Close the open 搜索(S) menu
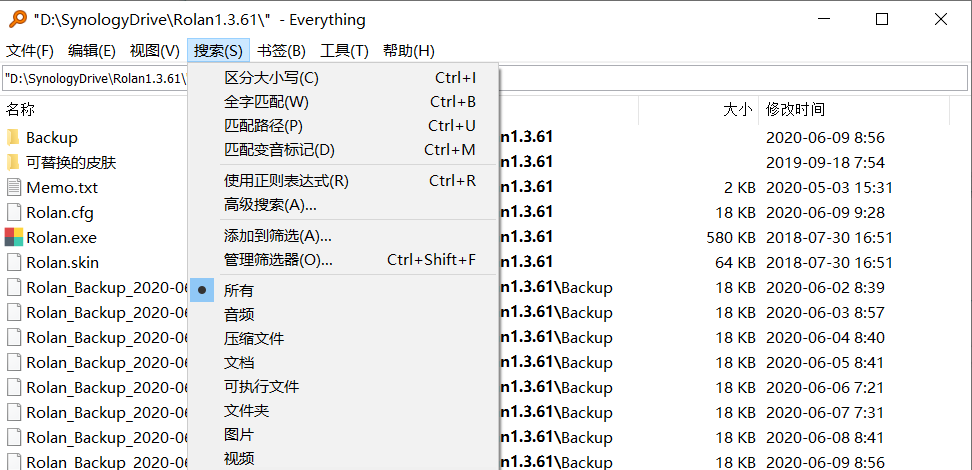The image size is (972, 470). [x=218, y=51]
